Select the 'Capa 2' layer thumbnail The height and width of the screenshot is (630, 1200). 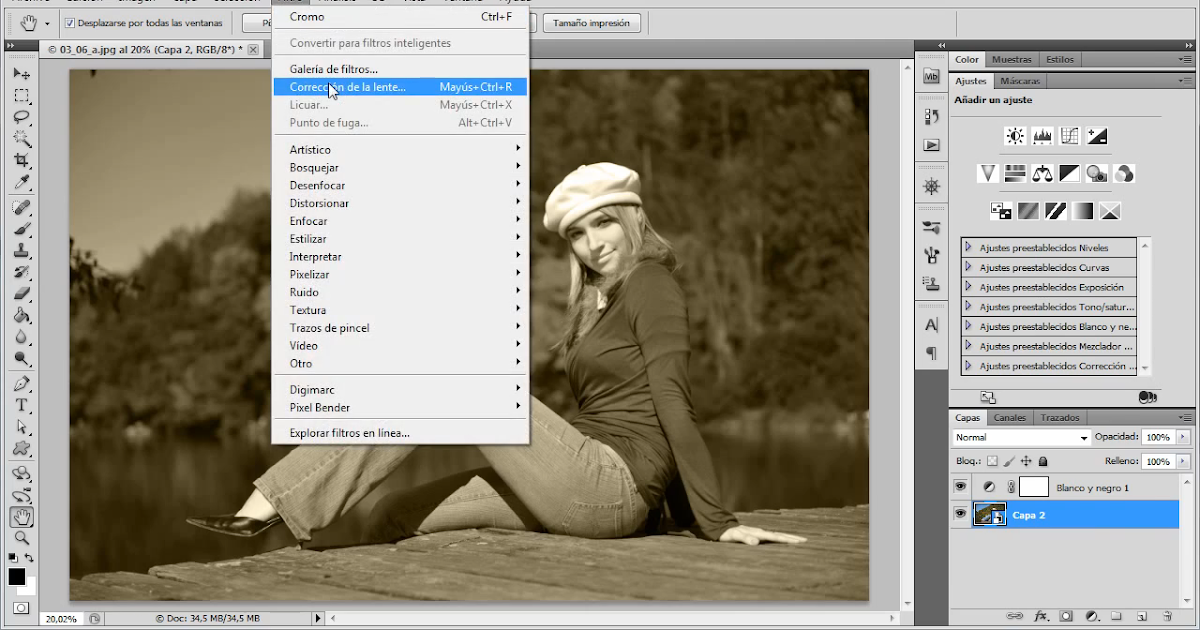[990, 514]
